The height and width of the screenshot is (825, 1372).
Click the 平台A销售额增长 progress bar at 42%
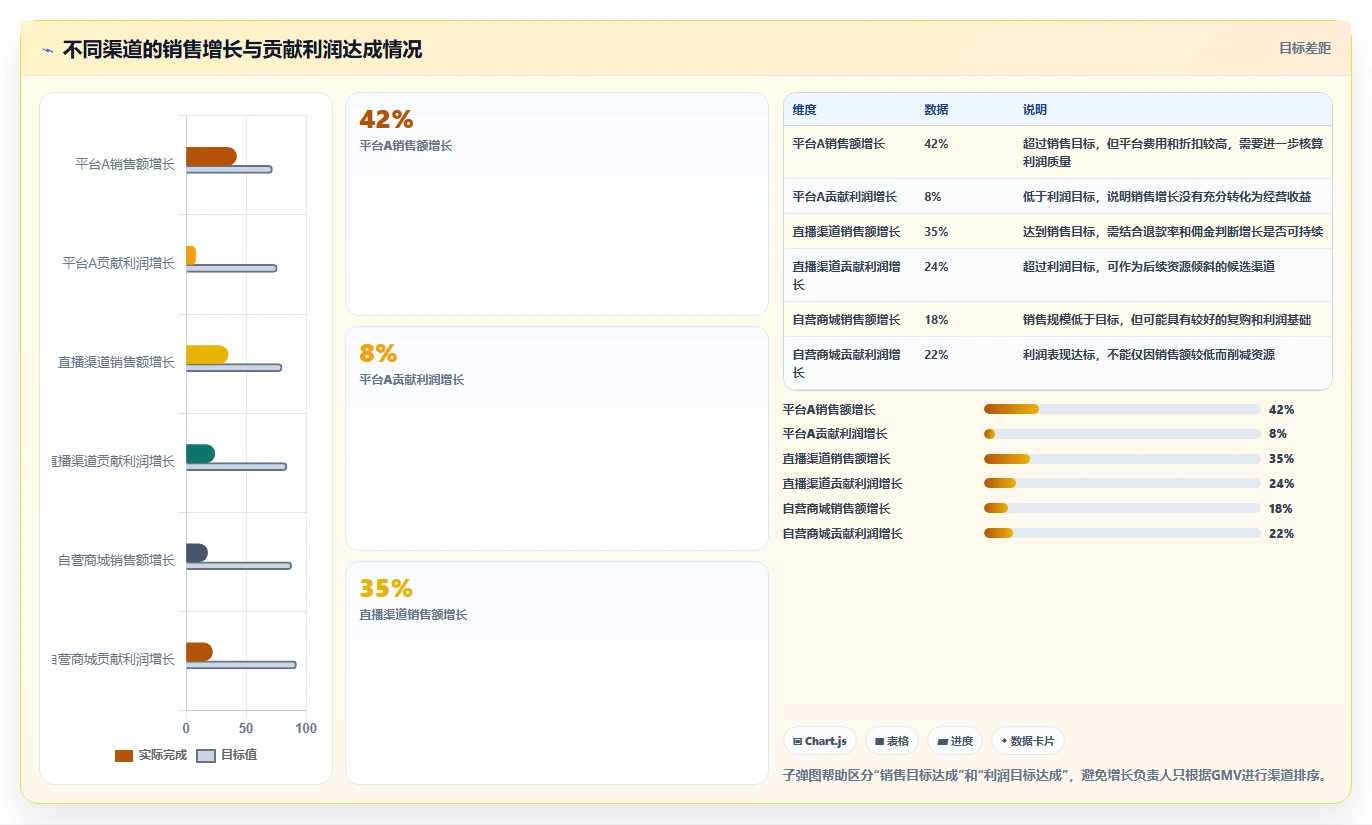(x=1122, y=409)
